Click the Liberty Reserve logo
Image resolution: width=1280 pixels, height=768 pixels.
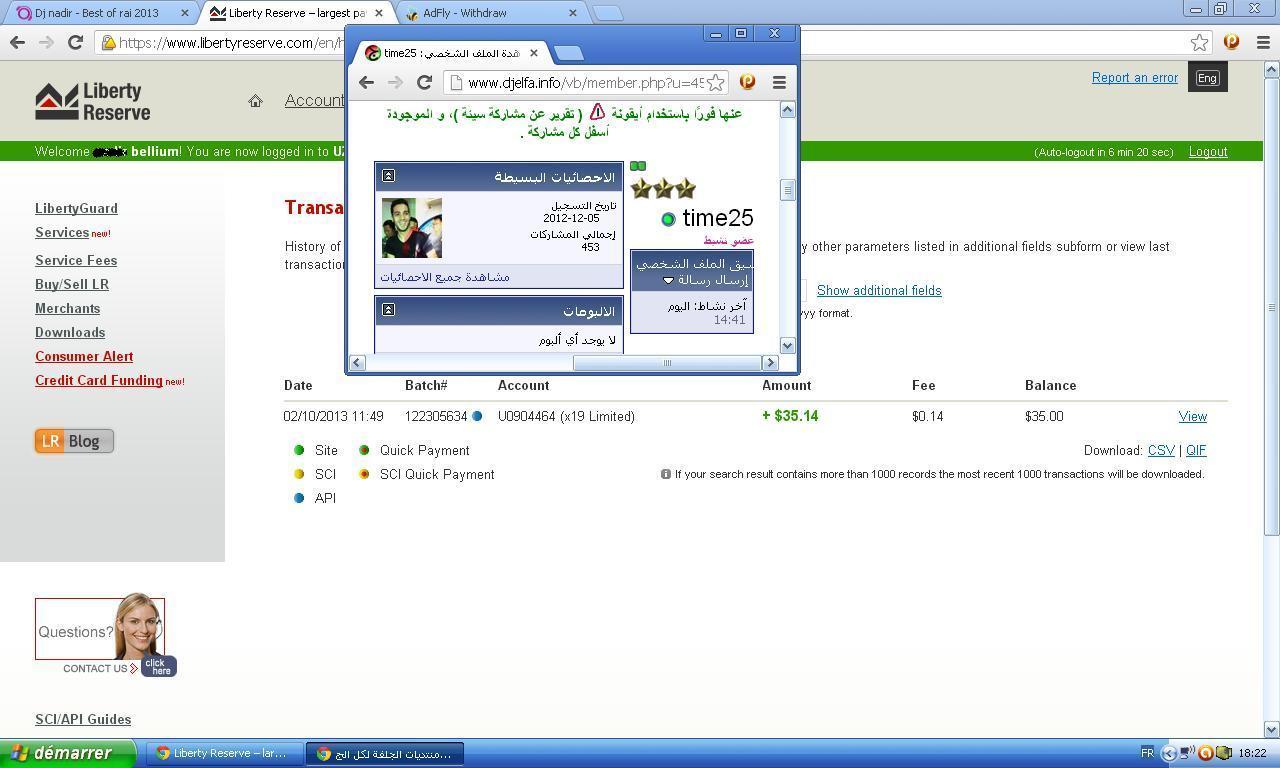(92, 101)
